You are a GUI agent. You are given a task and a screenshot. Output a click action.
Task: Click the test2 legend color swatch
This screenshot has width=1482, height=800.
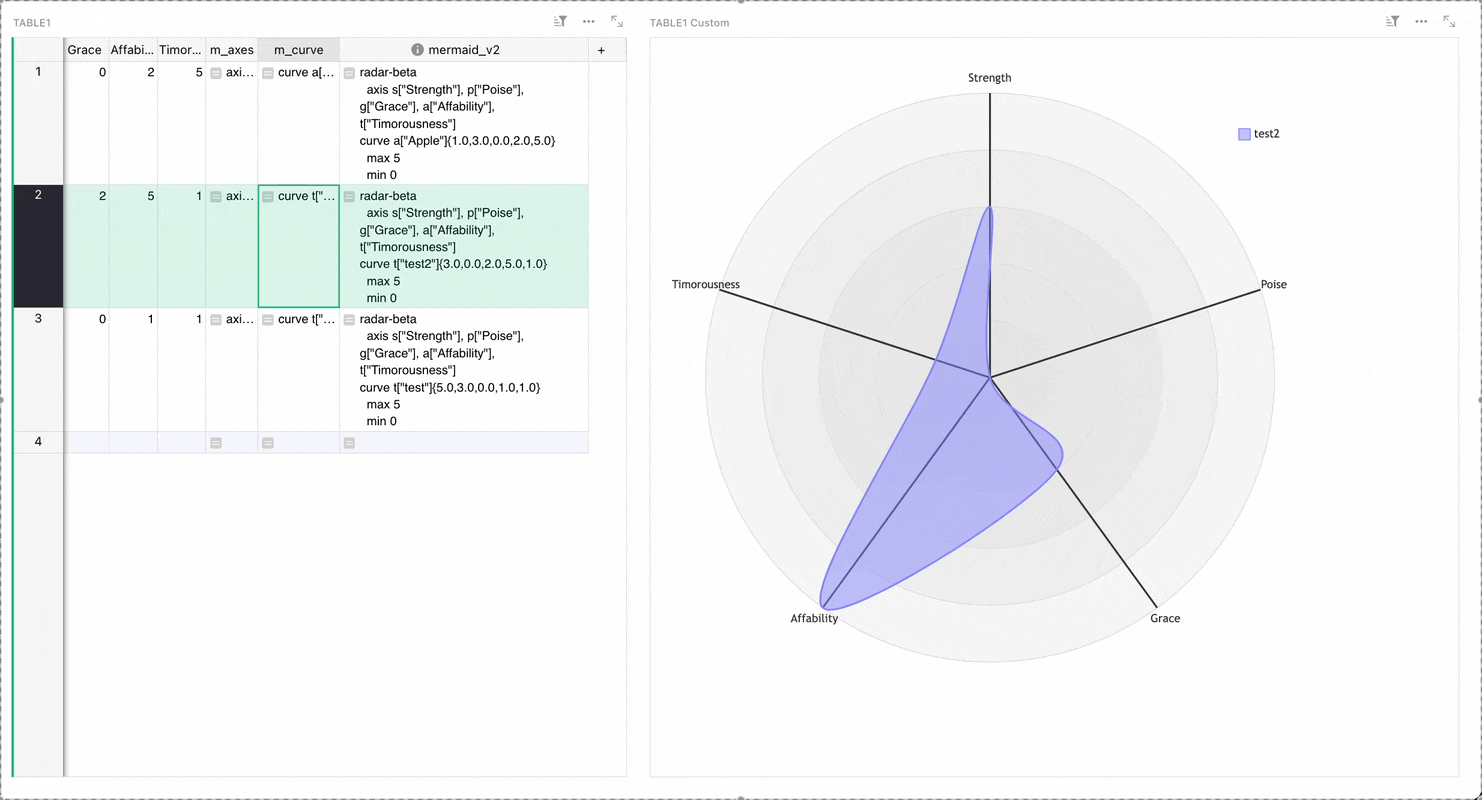1243,133
